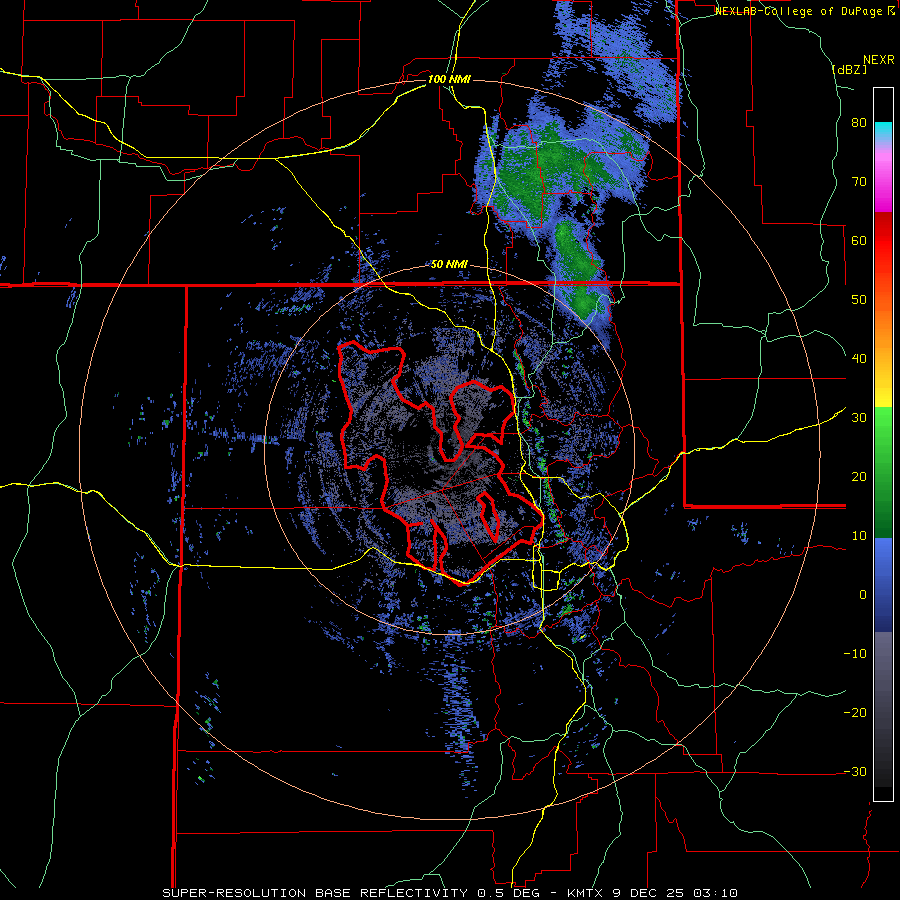Click the KMTX radar site identifier in caption
The width and height of the screenshot is (900, 900).
[587, 893]
